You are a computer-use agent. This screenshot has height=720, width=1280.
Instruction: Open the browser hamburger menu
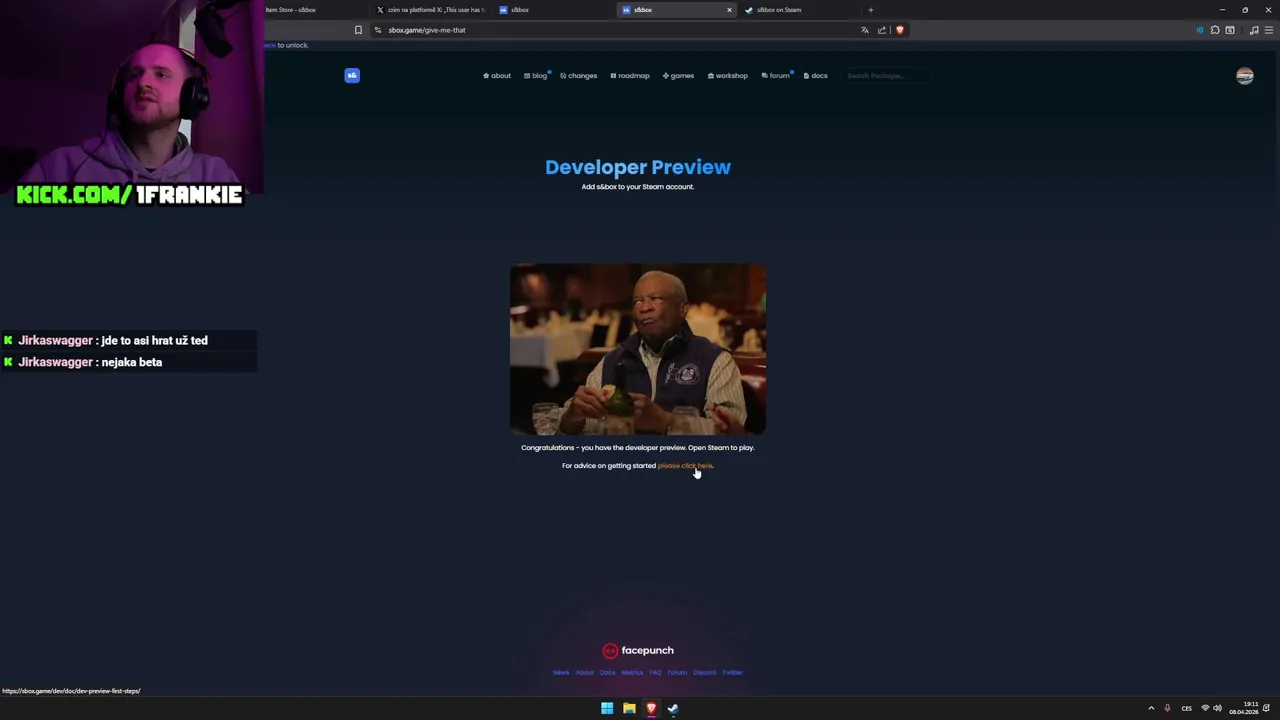pos(1269,30)
